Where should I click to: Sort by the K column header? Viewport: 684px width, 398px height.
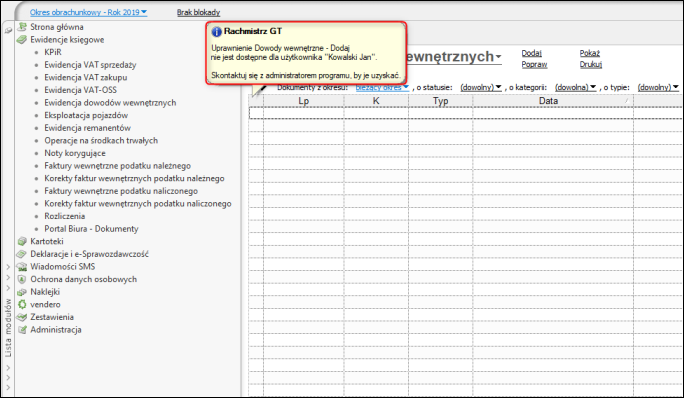tap(376, 101)
